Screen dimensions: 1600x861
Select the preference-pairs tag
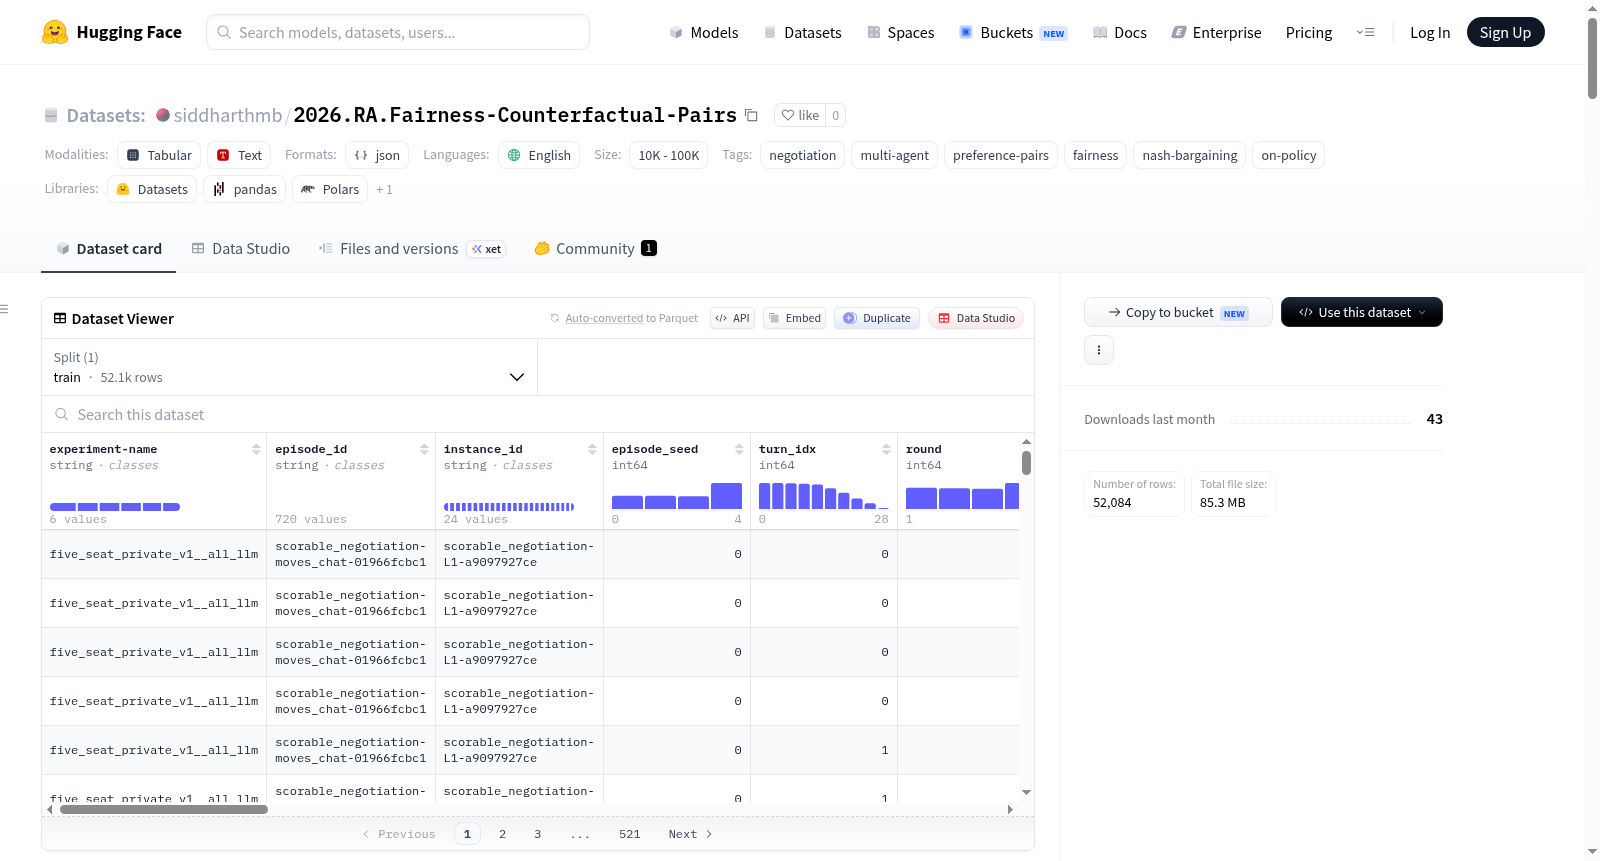pyautogui.click(x=1001, y=155)
